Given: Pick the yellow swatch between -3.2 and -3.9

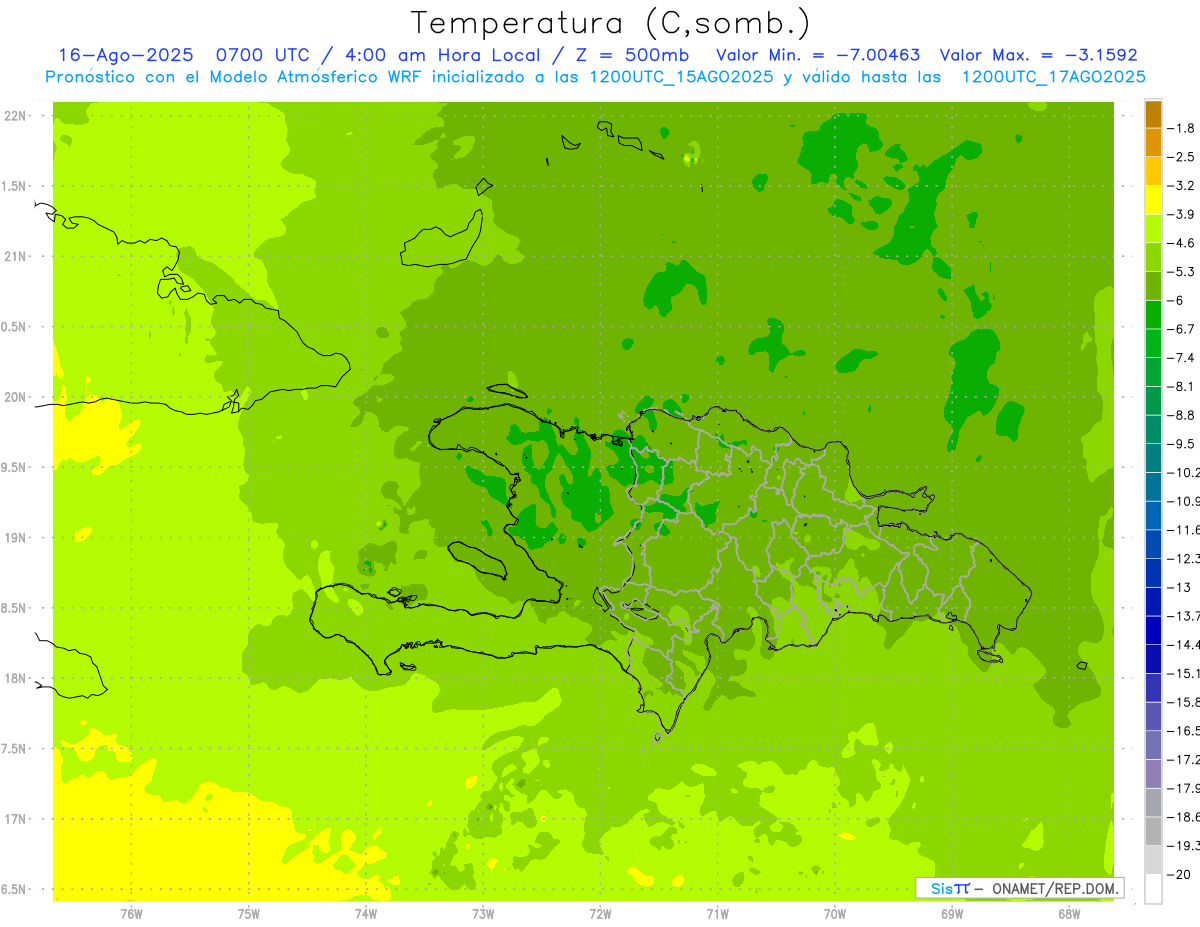Looking at the screenshot, I should pos(1153,200).
